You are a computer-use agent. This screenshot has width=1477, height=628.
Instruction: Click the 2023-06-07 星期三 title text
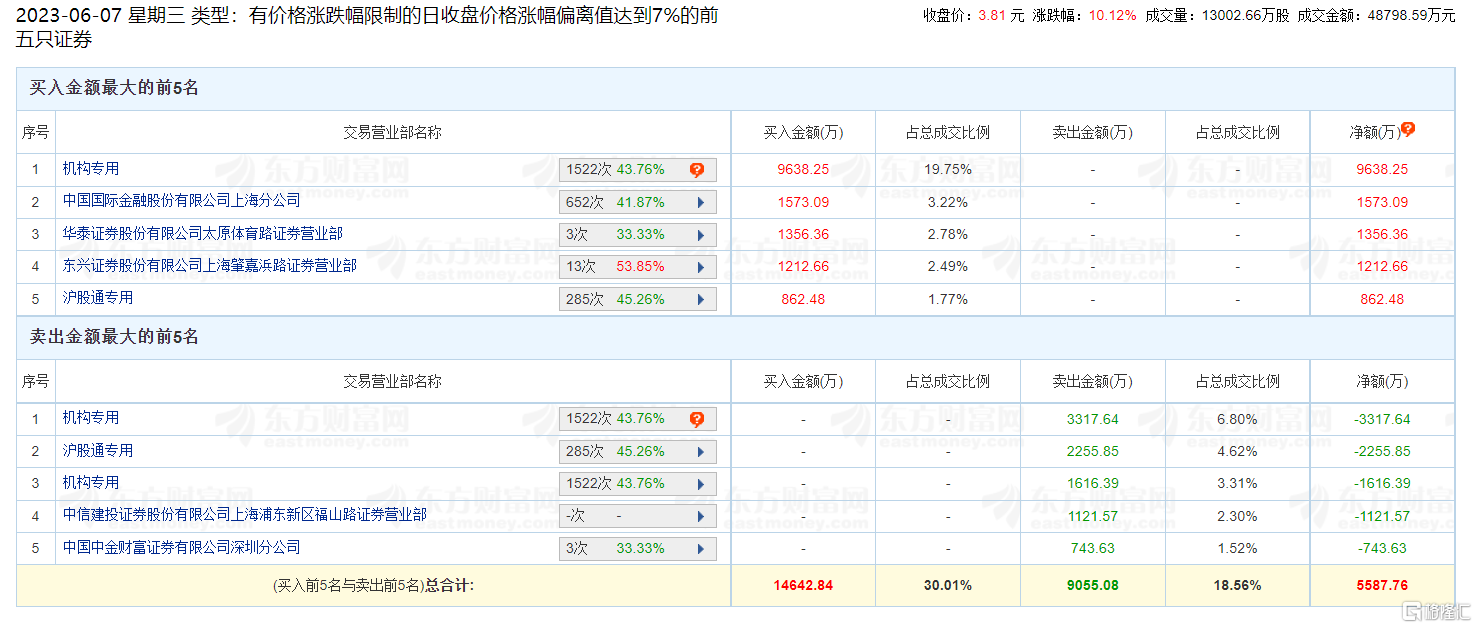tap(99, 16)
